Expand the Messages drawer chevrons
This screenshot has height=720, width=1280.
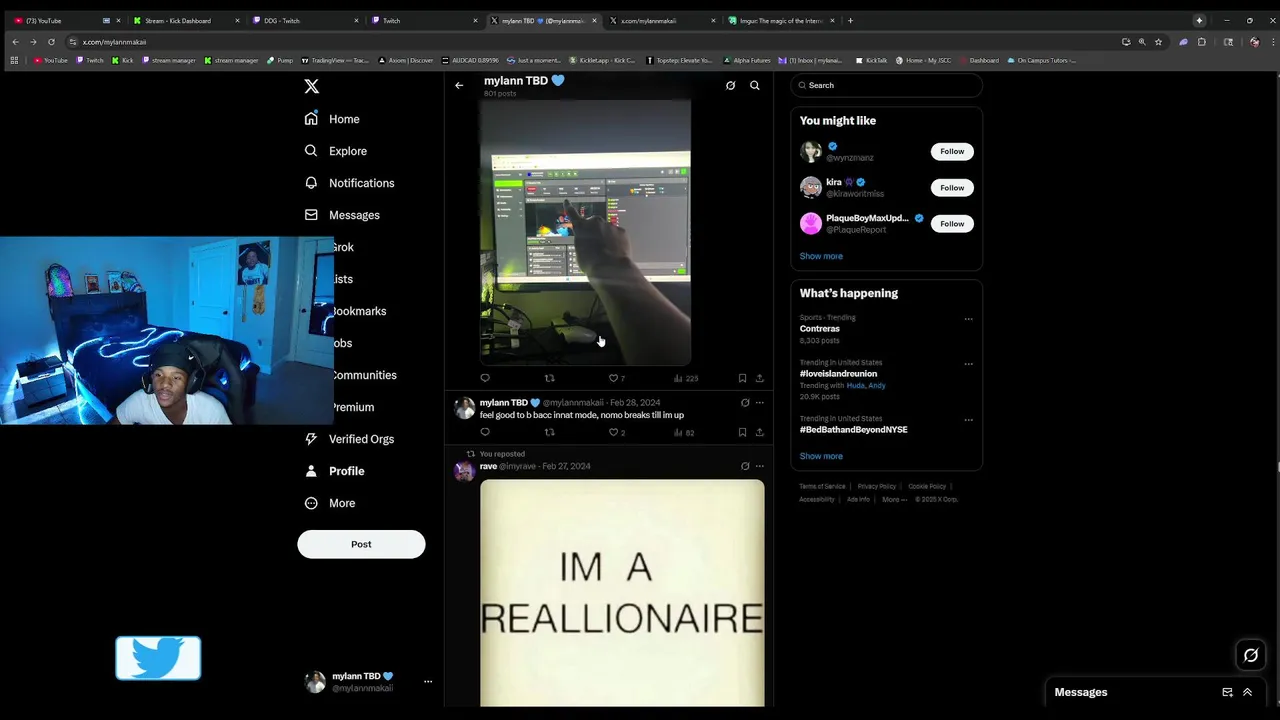(x=1247, y=692)
